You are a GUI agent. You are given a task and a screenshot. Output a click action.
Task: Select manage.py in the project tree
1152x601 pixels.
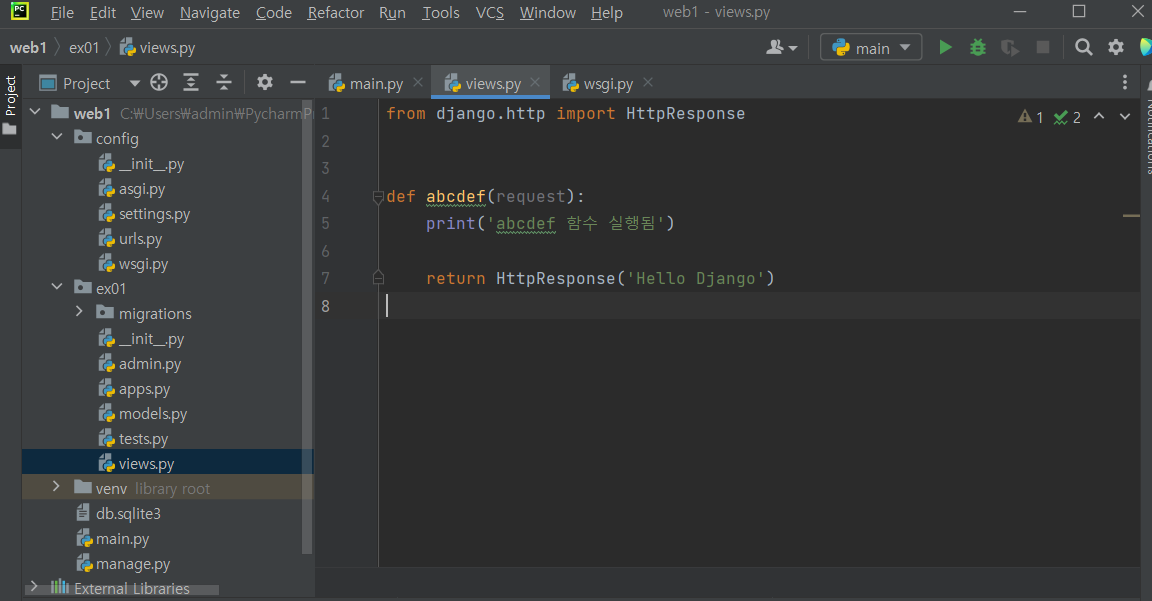tap(123, 564)
